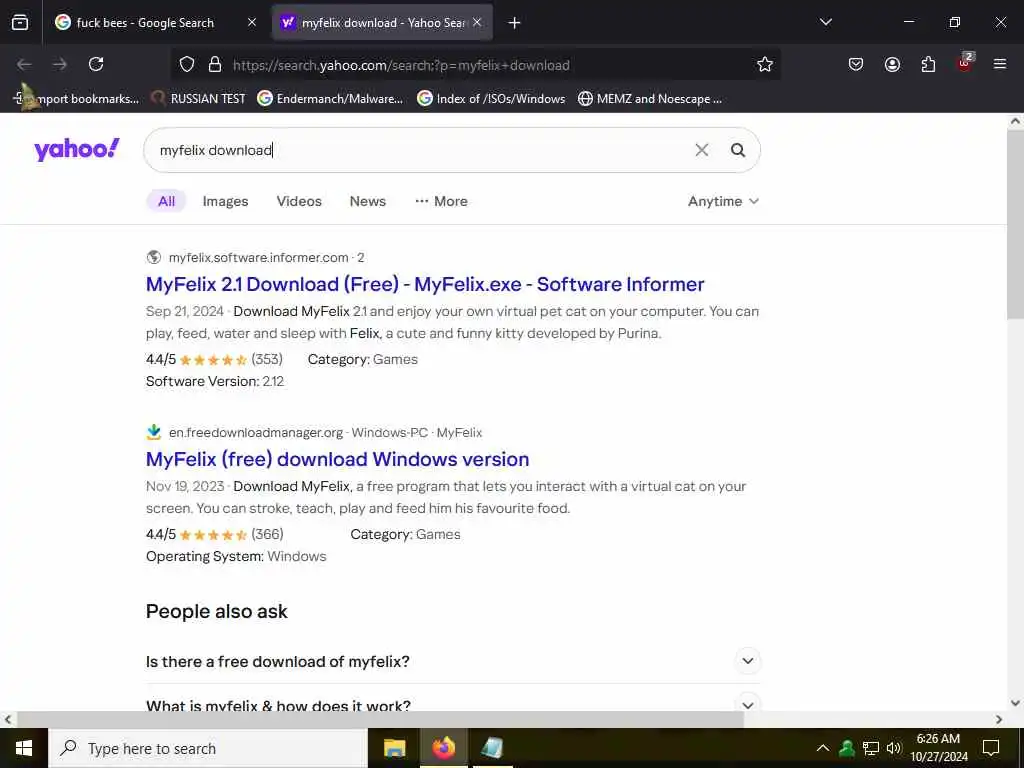
Task: Open volume control in system tray
Action: pos(894,748)
